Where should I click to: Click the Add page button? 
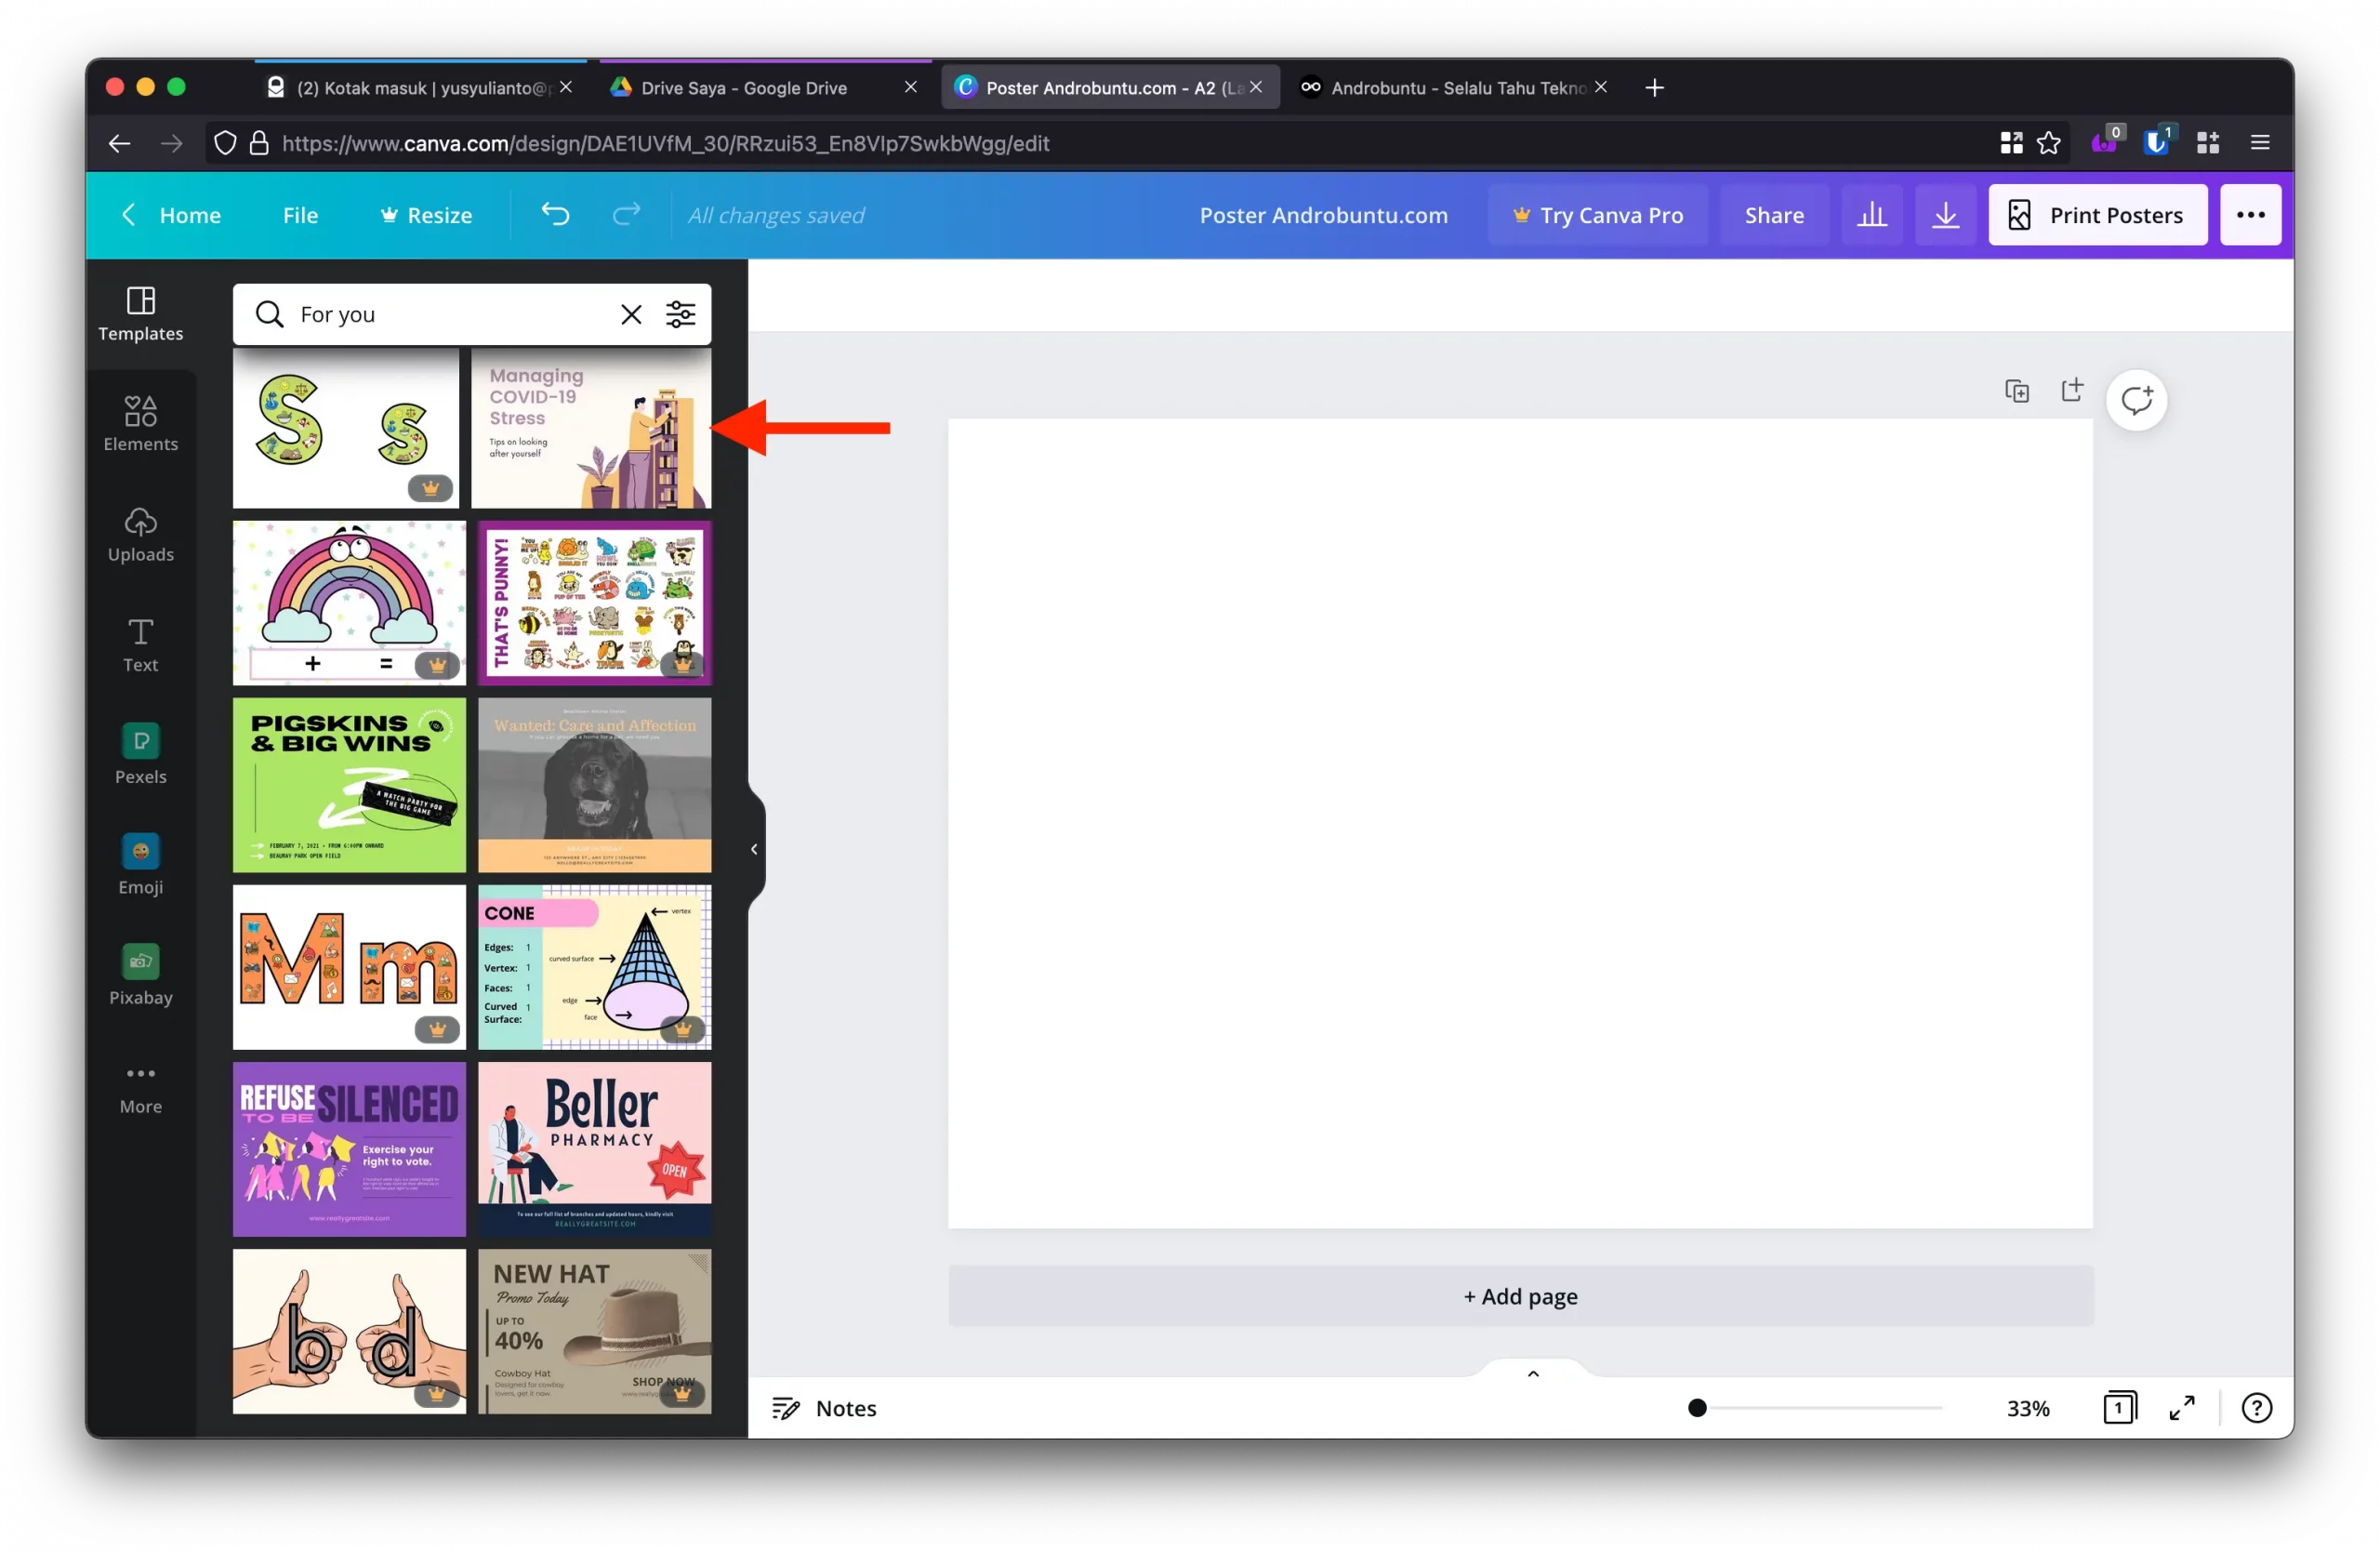pos(1520,1296)
